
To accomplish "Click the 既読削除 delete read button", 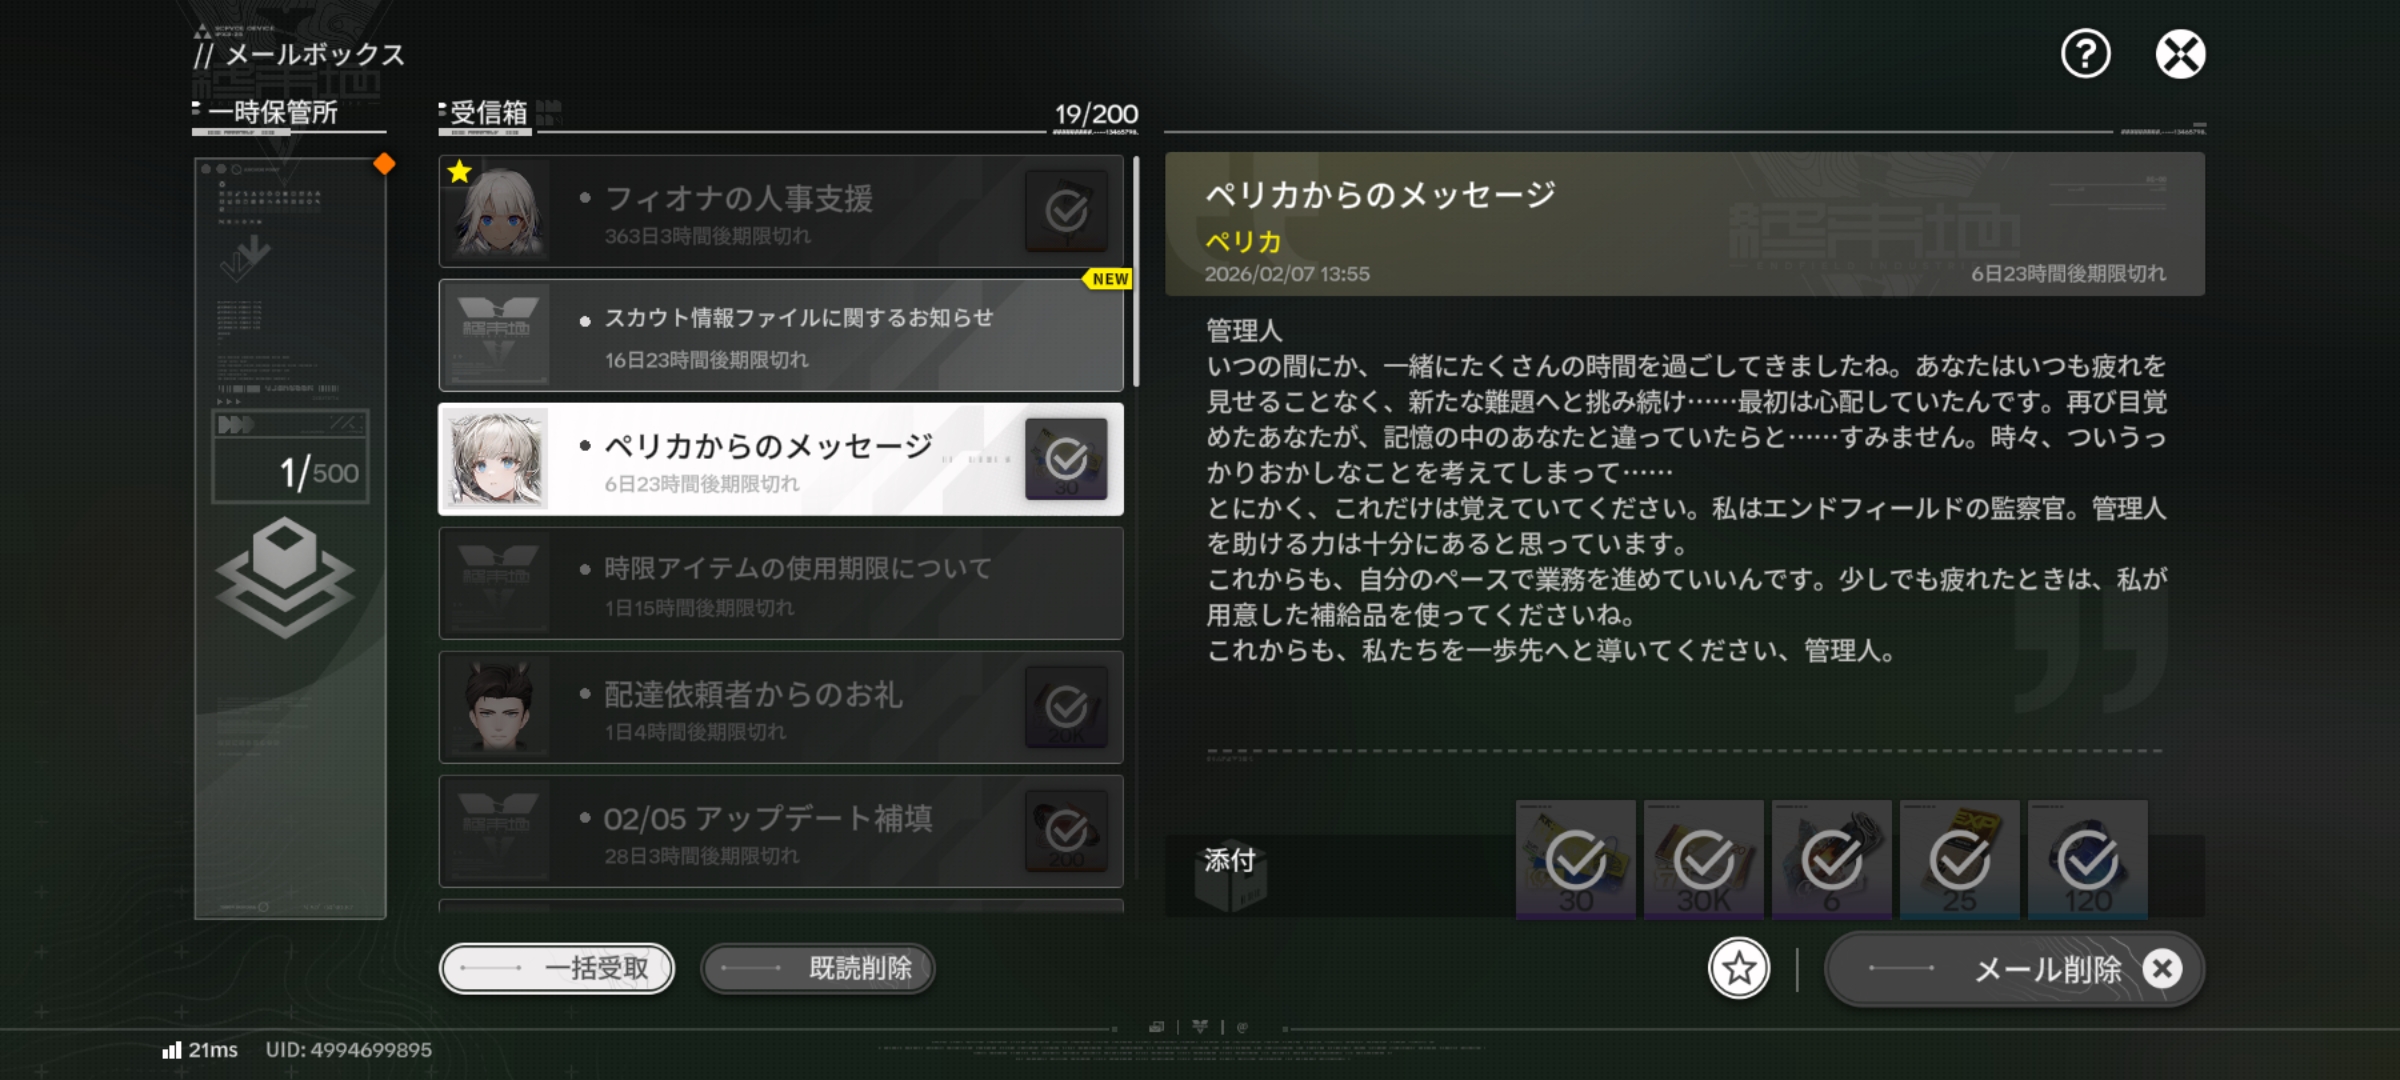I will pyautogui.click(x=818, y=968).
